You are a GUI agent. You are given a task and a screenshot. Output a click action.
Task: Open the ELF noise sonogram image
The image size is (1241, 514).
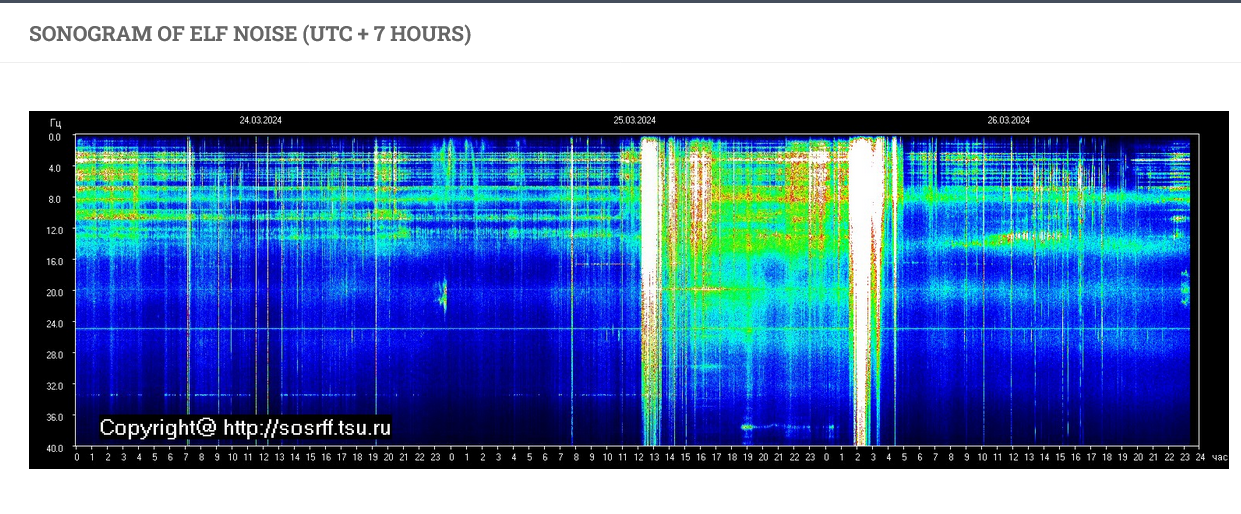(629, 290)
